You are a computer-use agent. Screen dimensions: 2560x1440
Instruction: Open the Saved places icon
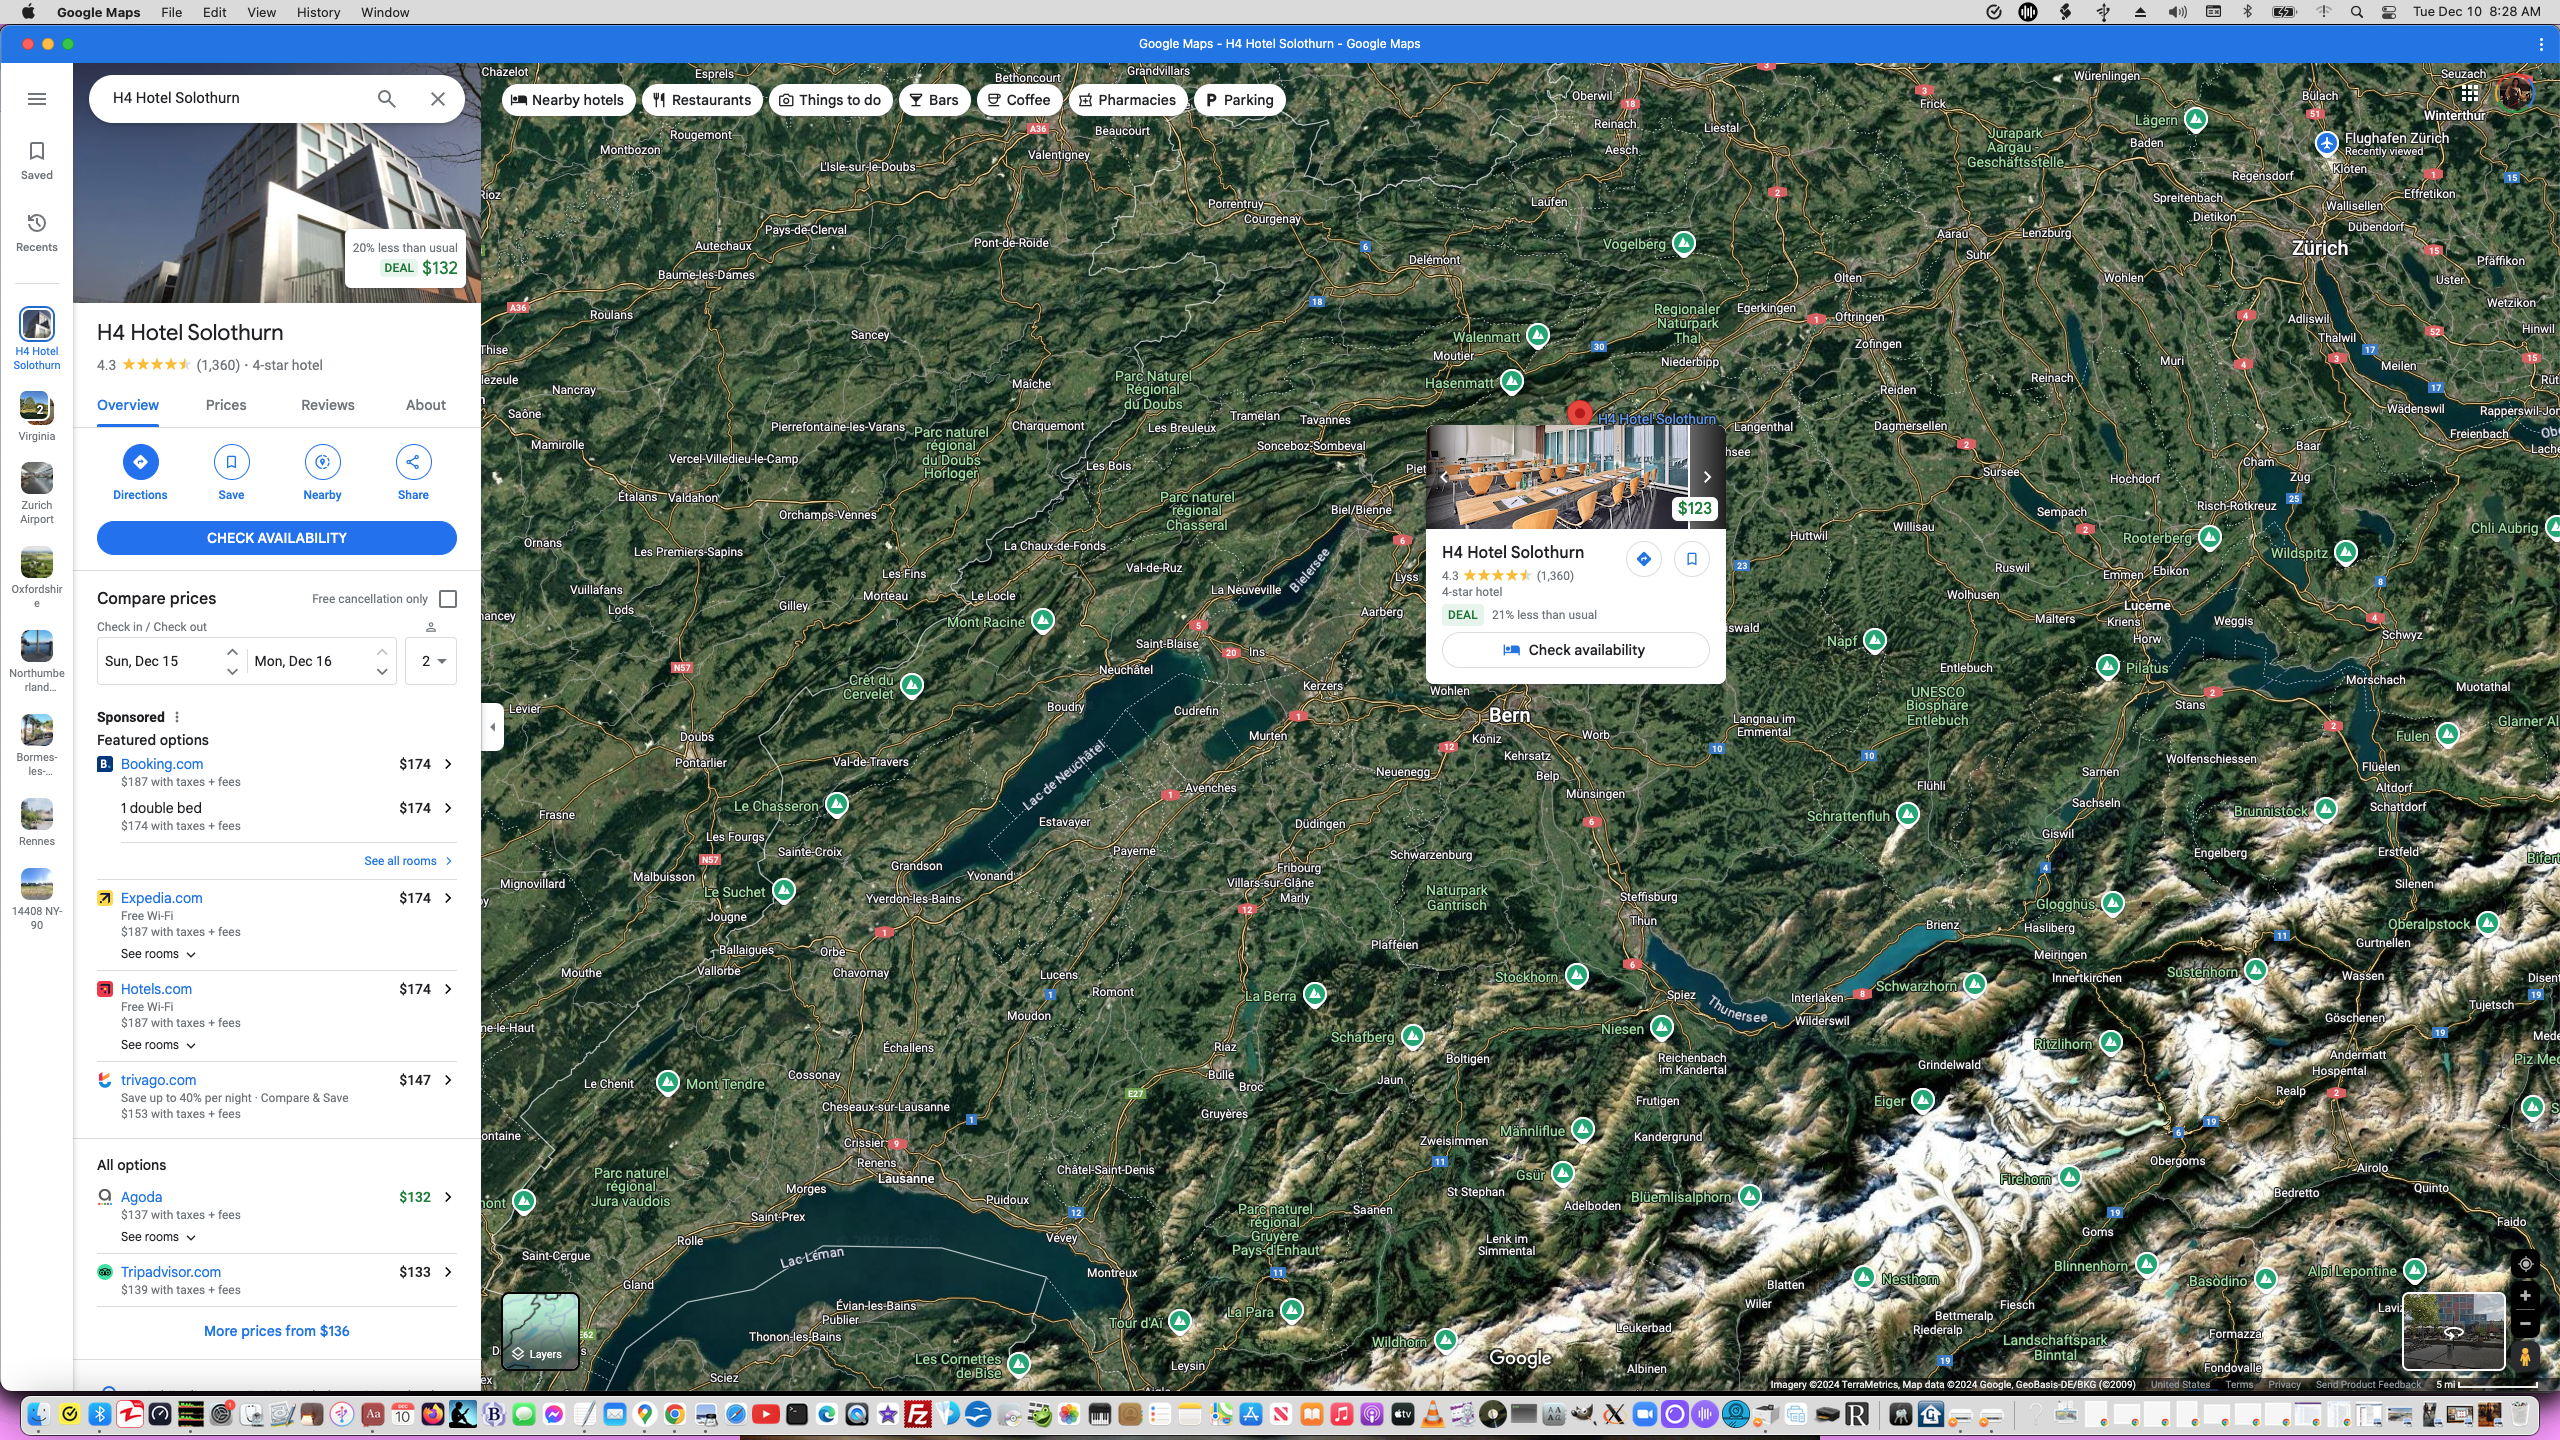[x=37, y=152]
